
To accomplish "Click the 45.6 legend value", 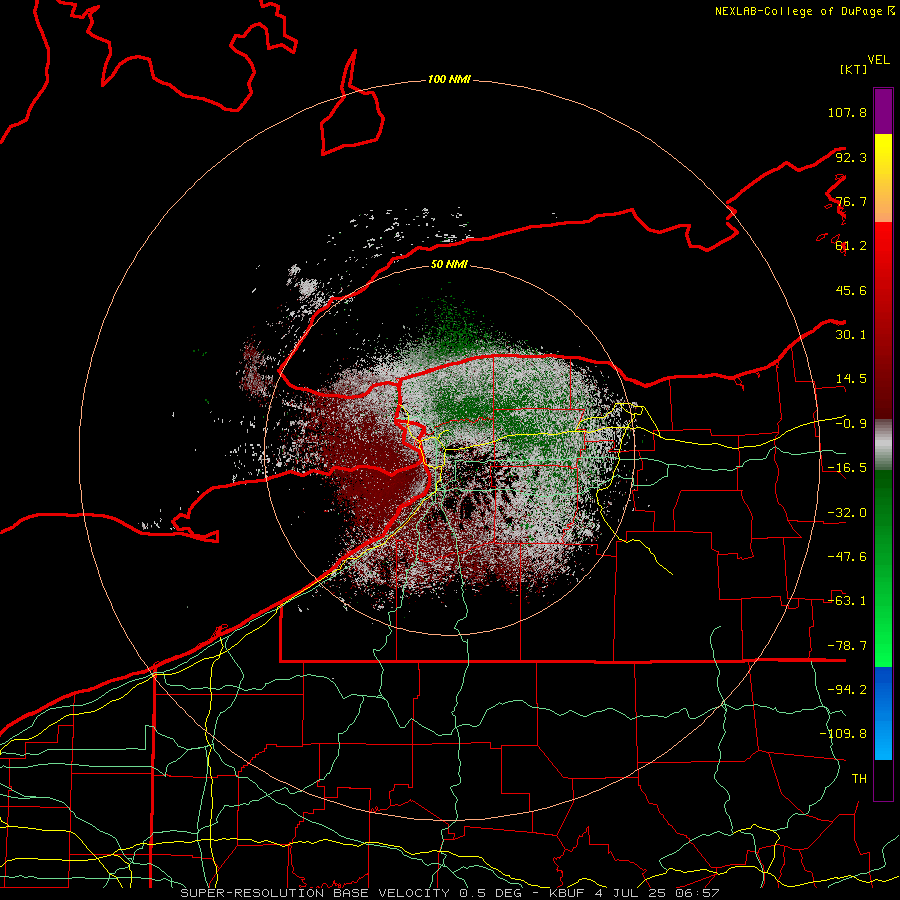I will pos(851,290).
